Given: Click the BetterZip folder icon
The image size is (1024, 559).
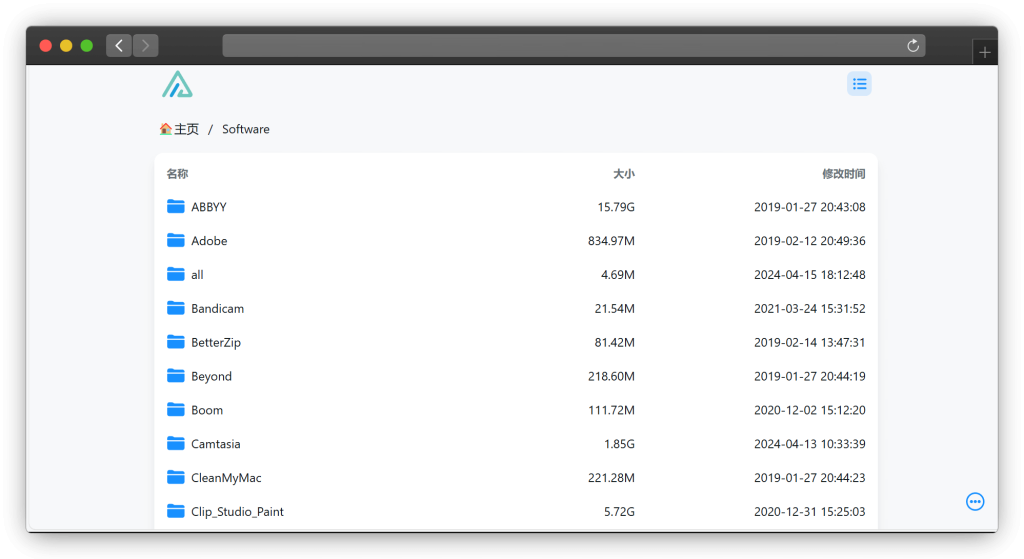Looking at the screenshot, I should [x=176, y=342].
